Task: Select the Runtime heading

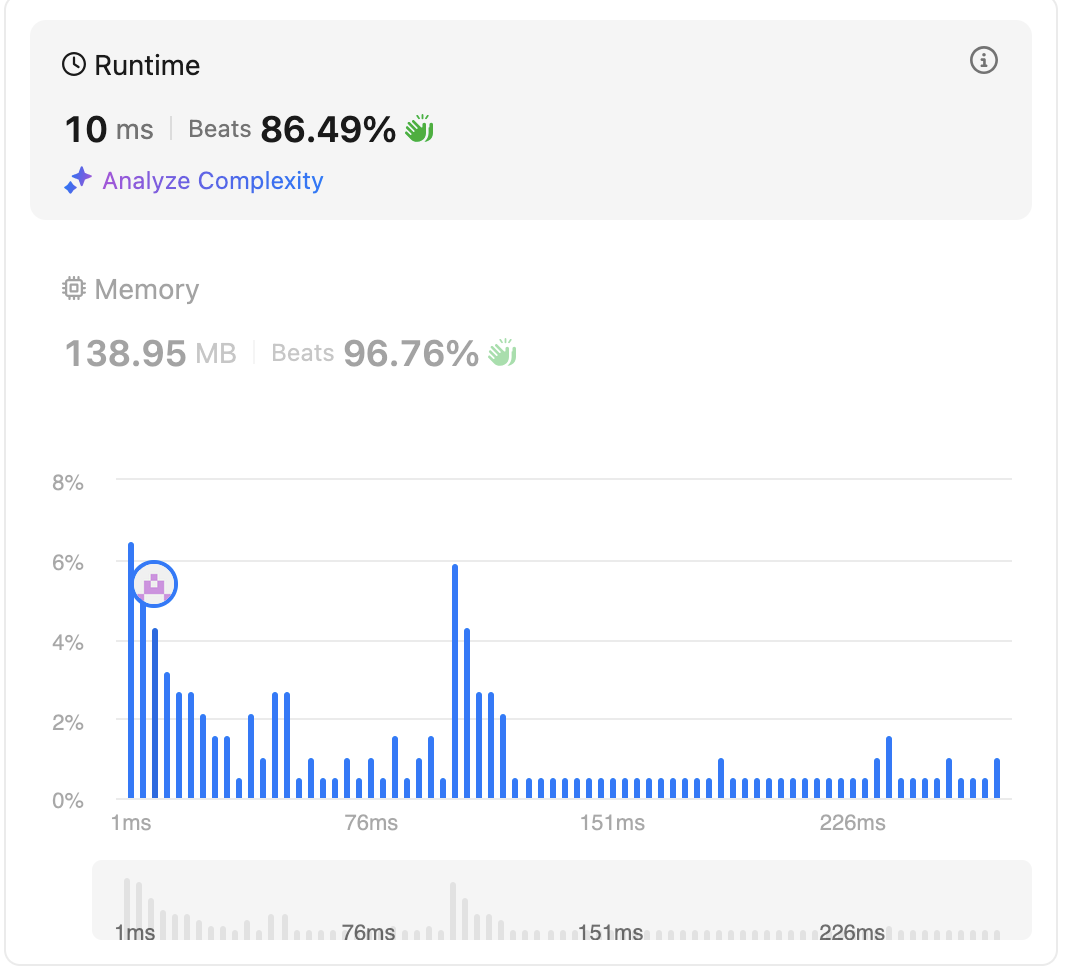Action: (x=146, y=66)
